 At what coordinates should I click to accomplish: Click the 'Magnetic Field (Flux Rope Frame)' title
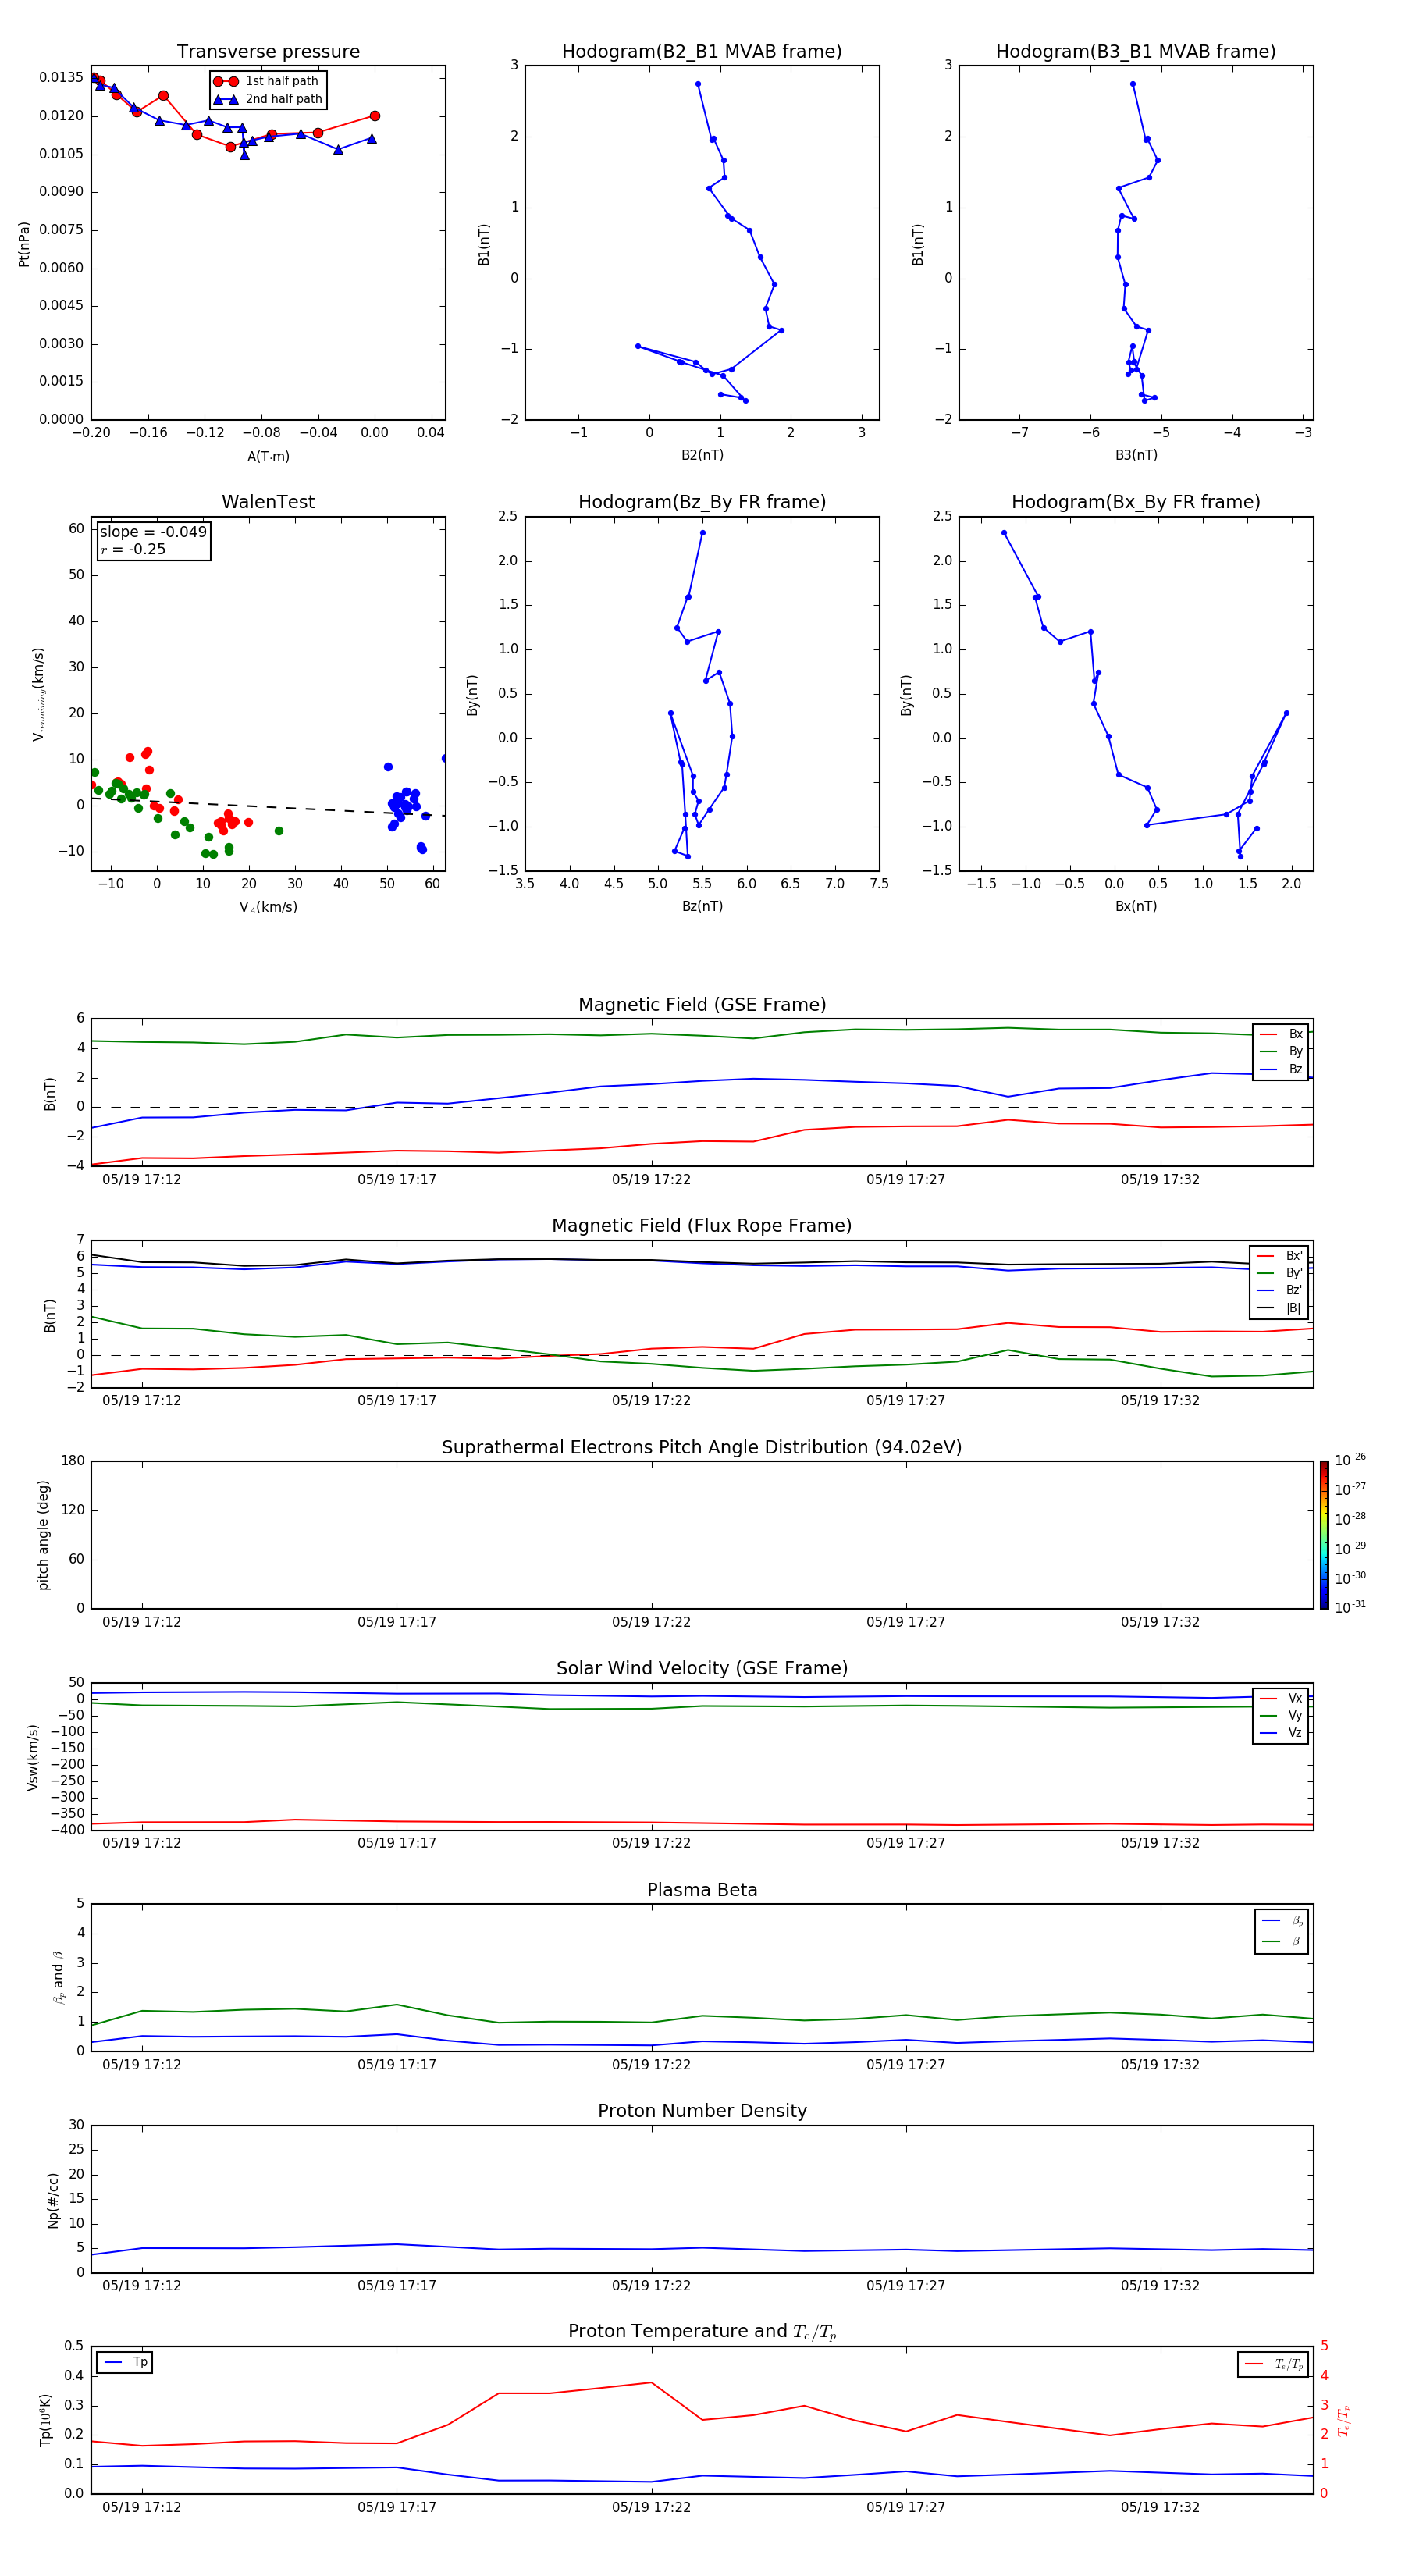[x=702, y=1226]
